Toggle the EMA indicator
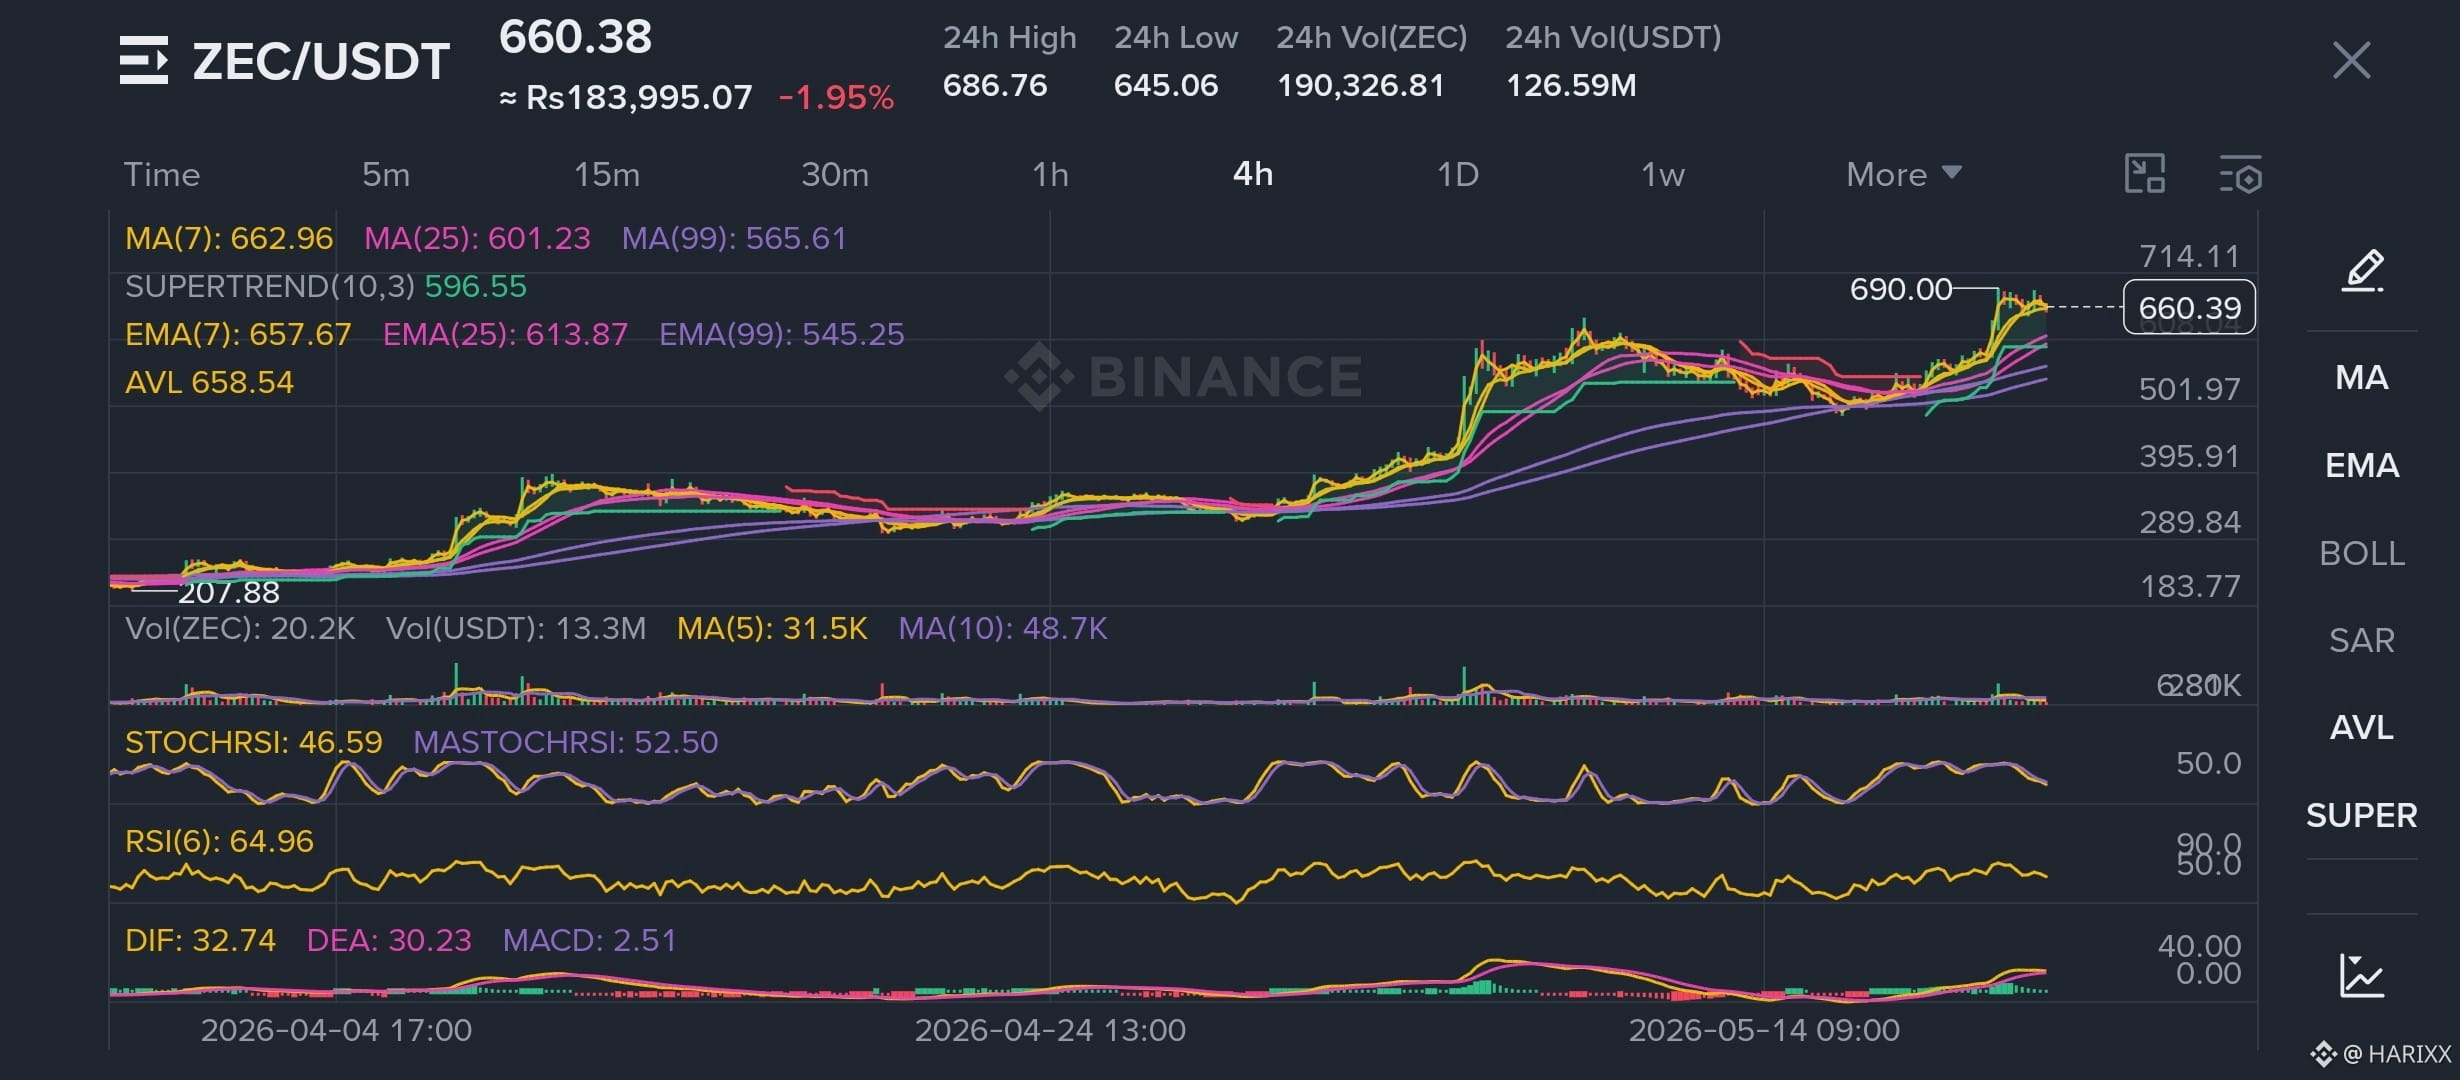This screenshot has height=1080, width=2460. tap(2362, 466)
